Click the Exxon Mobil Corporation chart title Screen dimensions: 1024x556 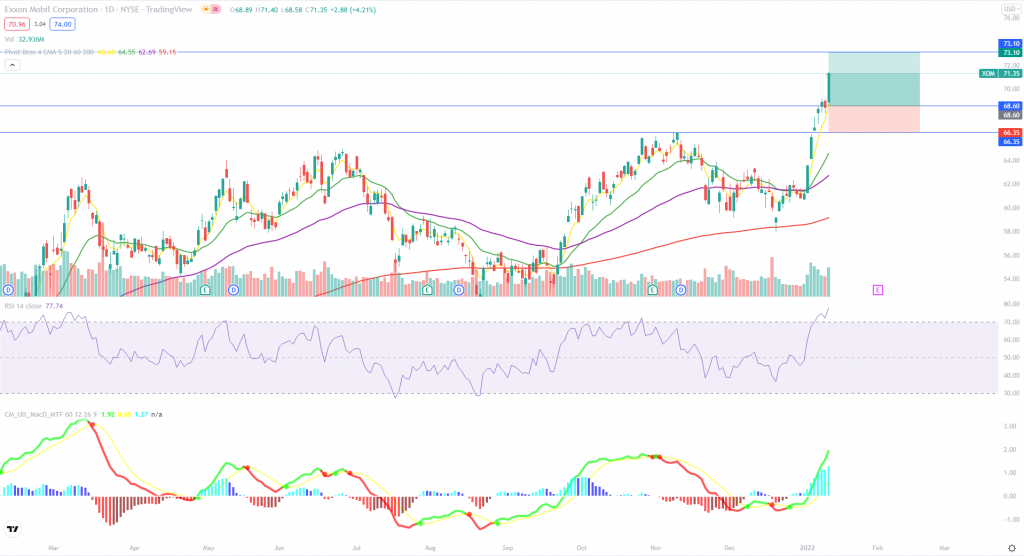click(x=52, y=10)
